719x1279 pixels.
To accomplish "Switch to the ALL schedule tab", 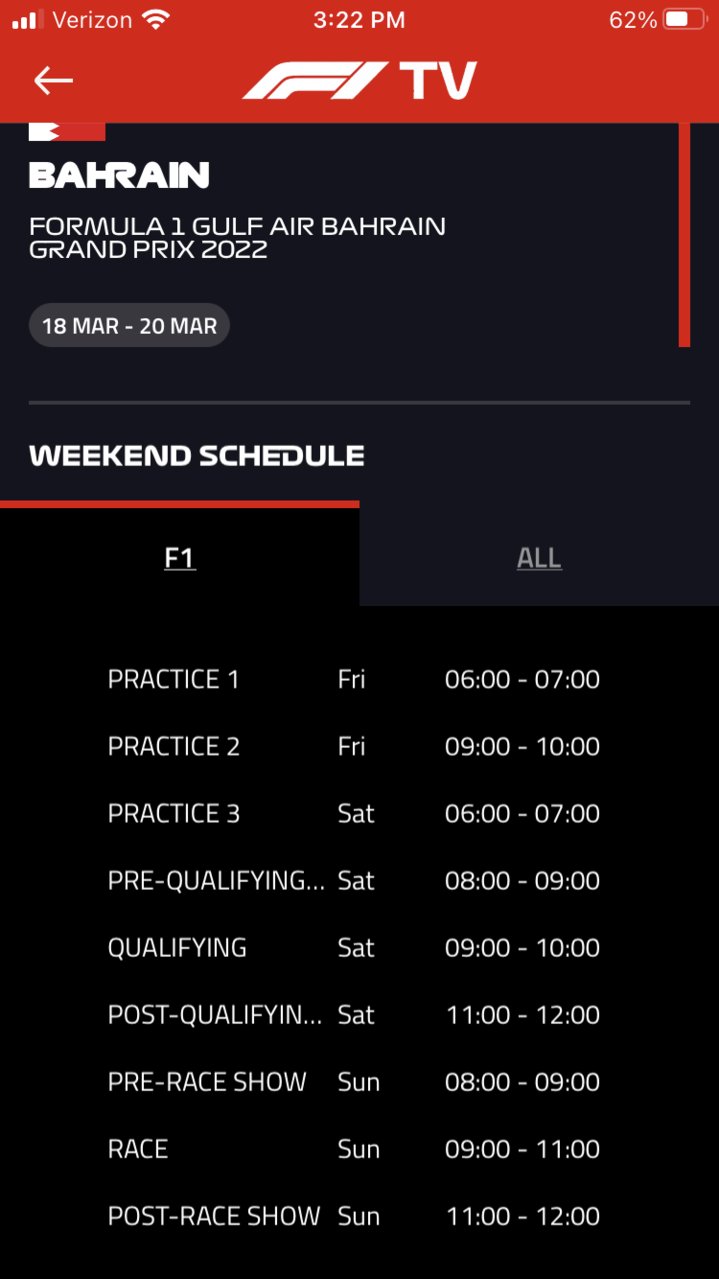I will click(x=539, y=557).
